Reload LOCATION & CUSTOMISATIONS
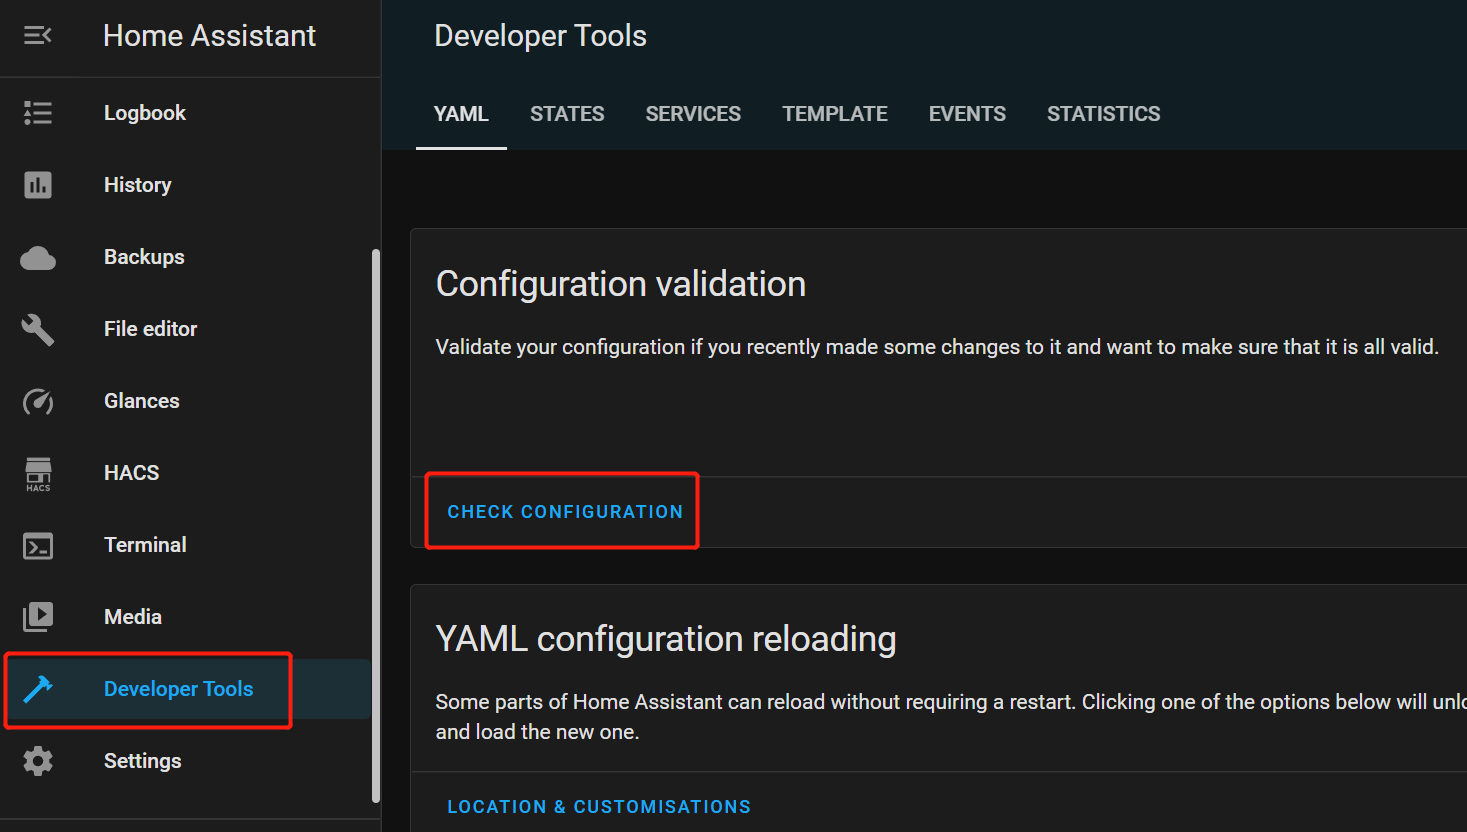 tap(599, 807)
